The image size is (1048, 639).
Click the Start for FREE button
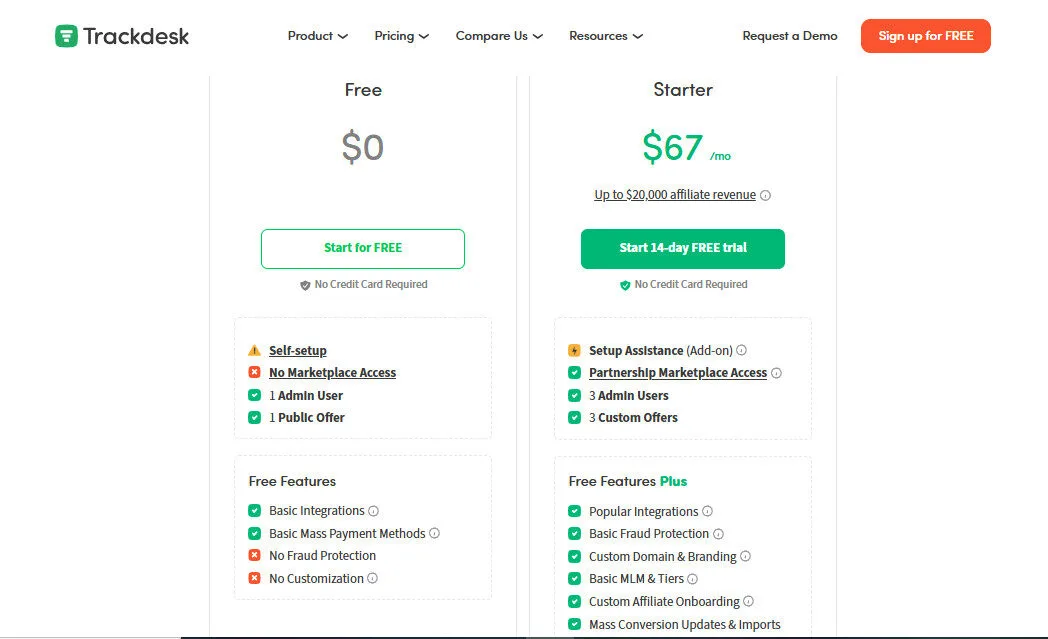(363, 248)
